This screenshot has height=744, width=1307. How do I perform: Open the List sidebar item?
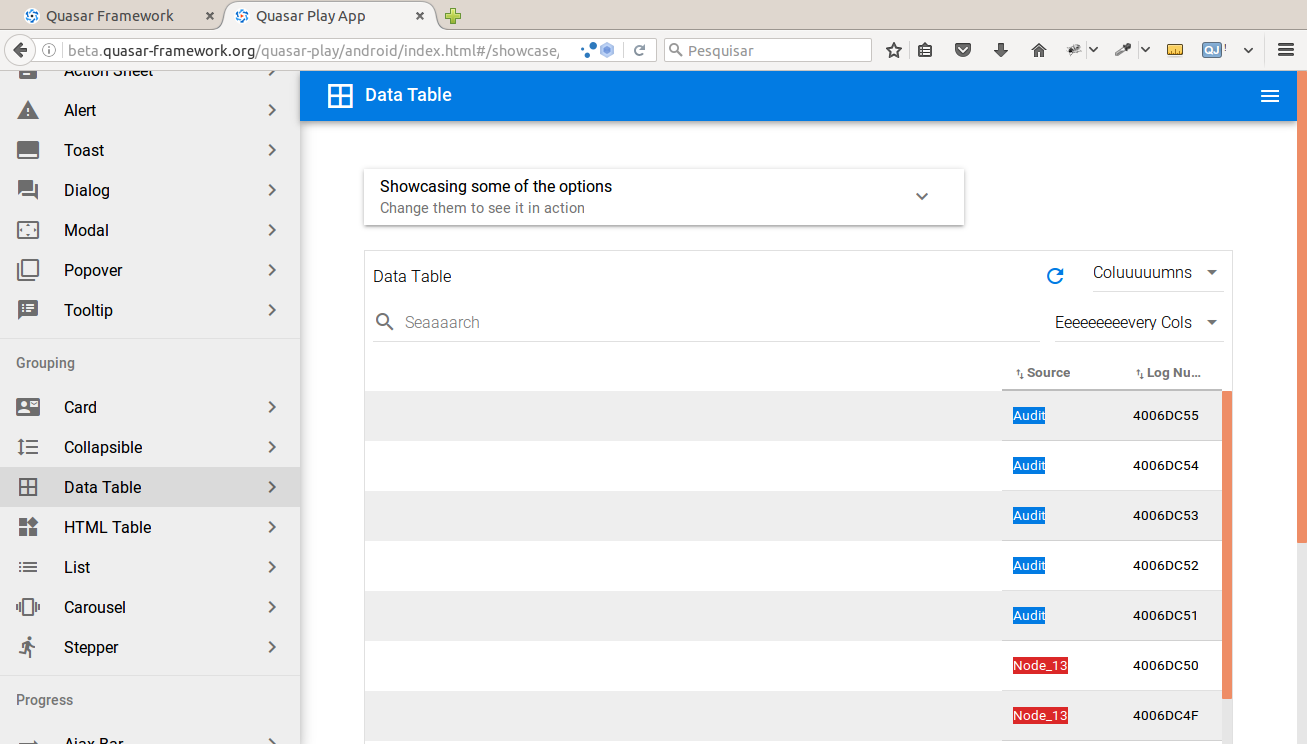point(150,567)
